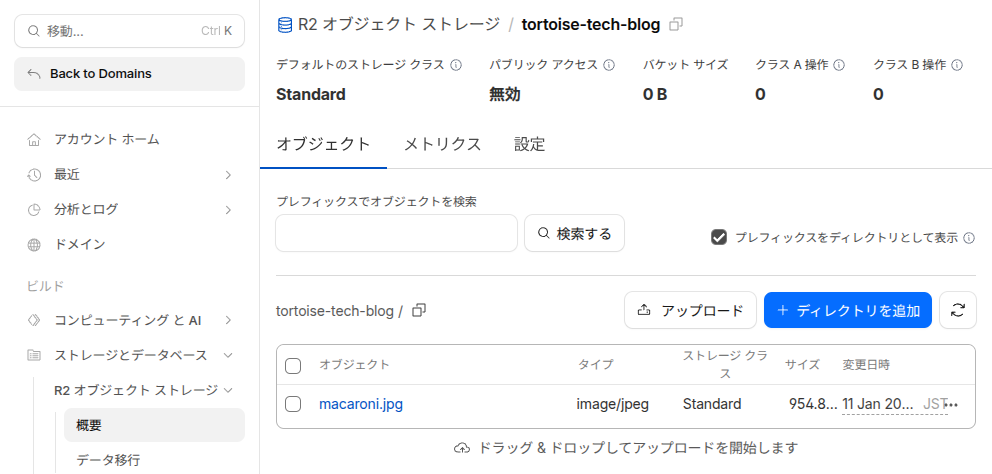Image resolution: width=992 pixels, height=474 pixels.
Task: Click the アップロード button
Action: pos(690,310)
